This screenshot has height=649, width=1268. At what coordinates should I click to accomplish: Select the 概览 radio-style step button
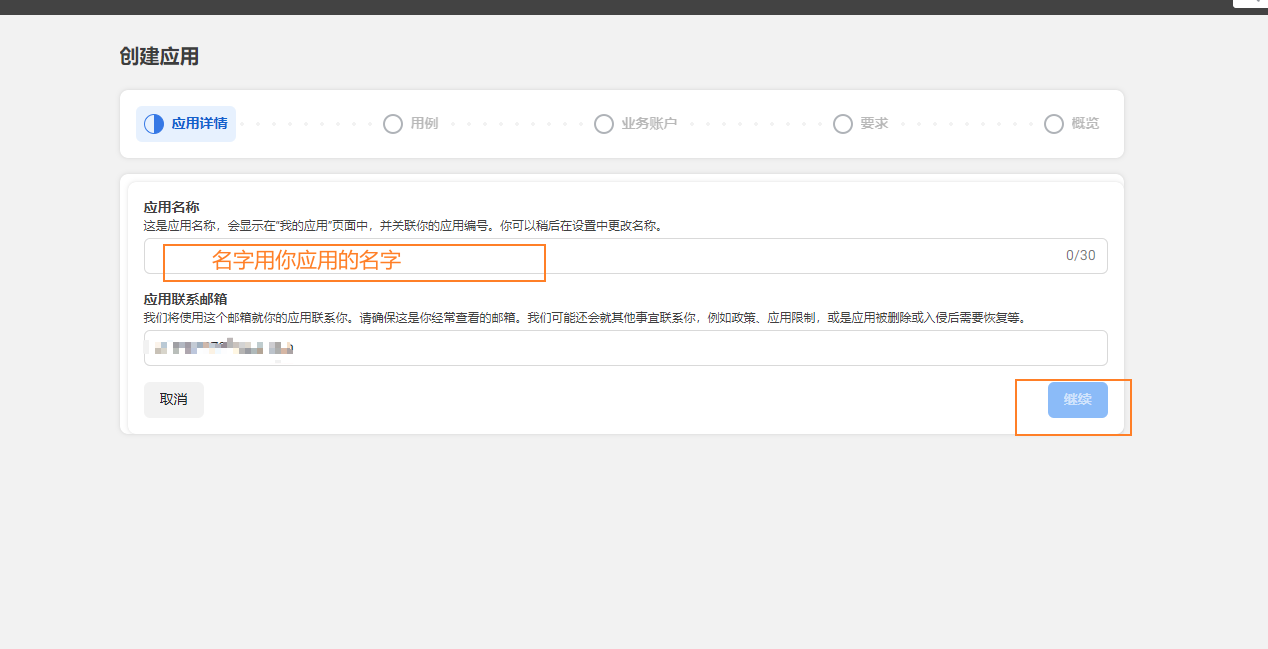(x=1054, y=124)
